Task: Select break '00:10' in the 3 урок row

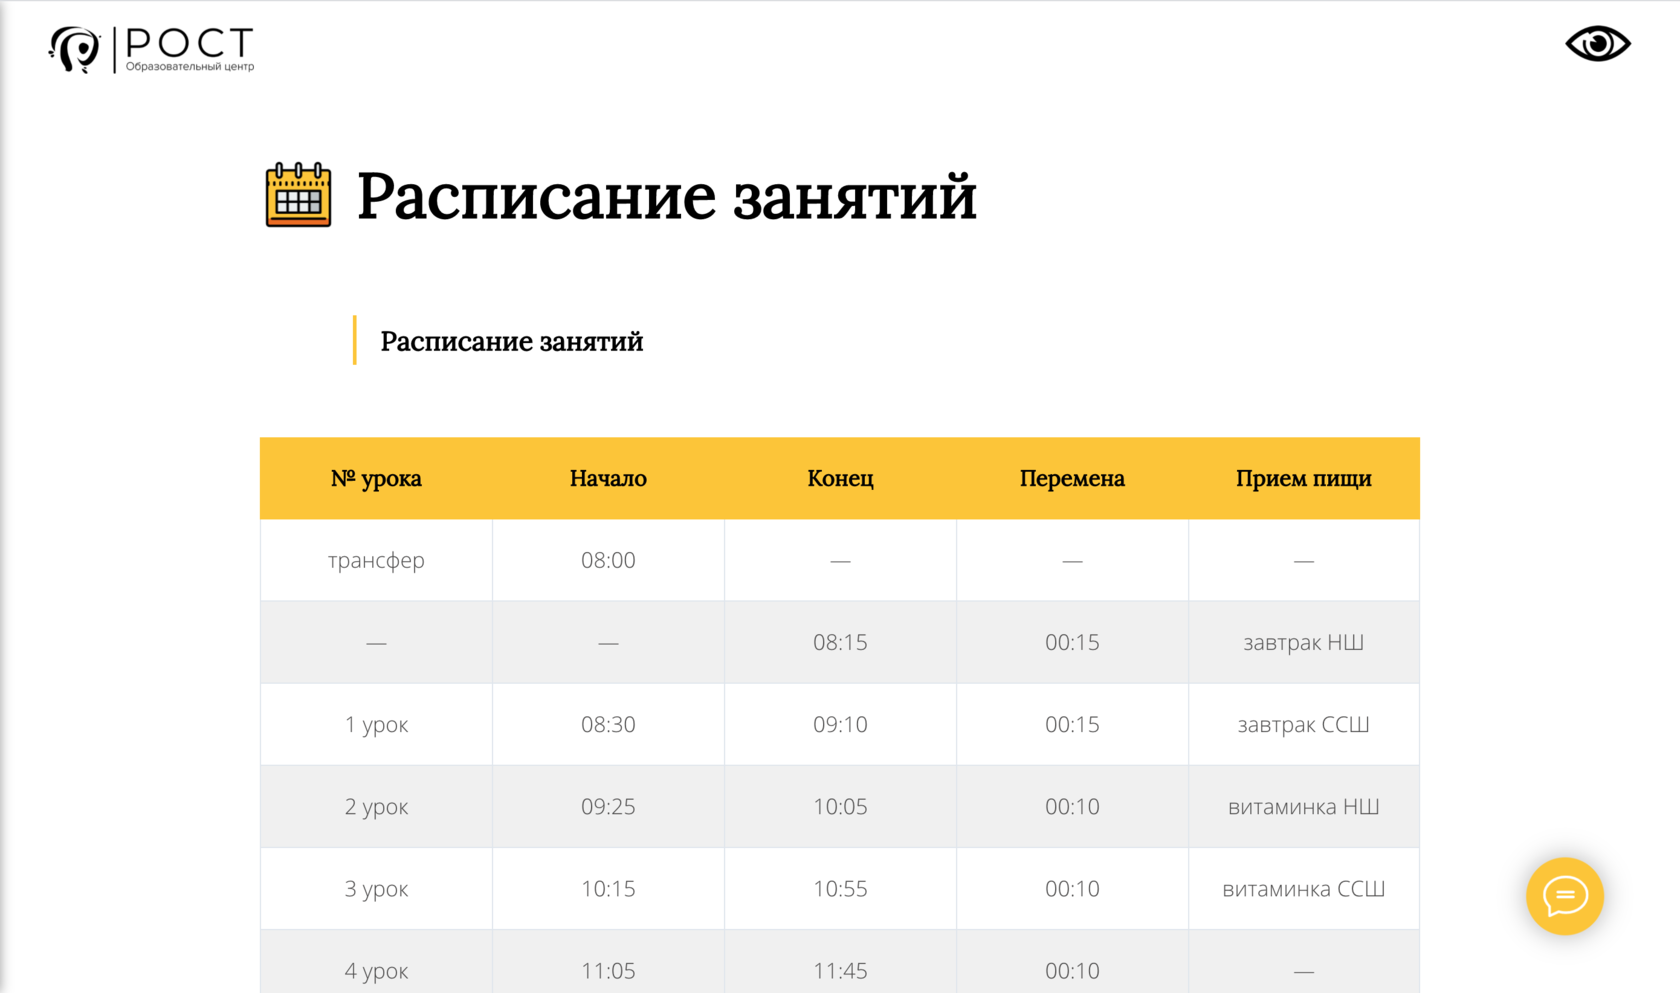Action: pyautogui.click(x=1072, y=888)
